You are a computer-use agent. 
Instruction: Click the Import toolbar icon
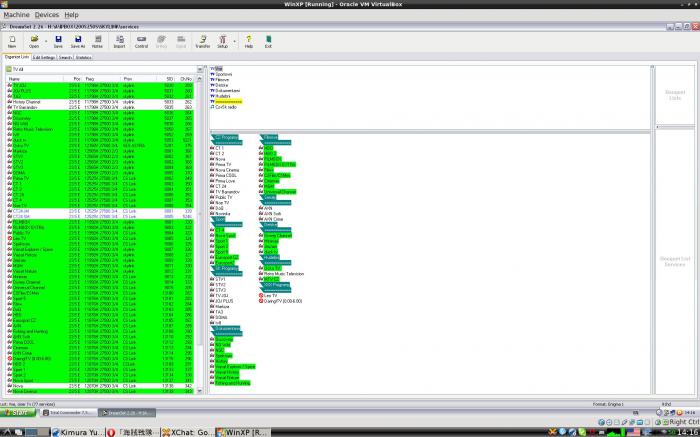point(119,42)
